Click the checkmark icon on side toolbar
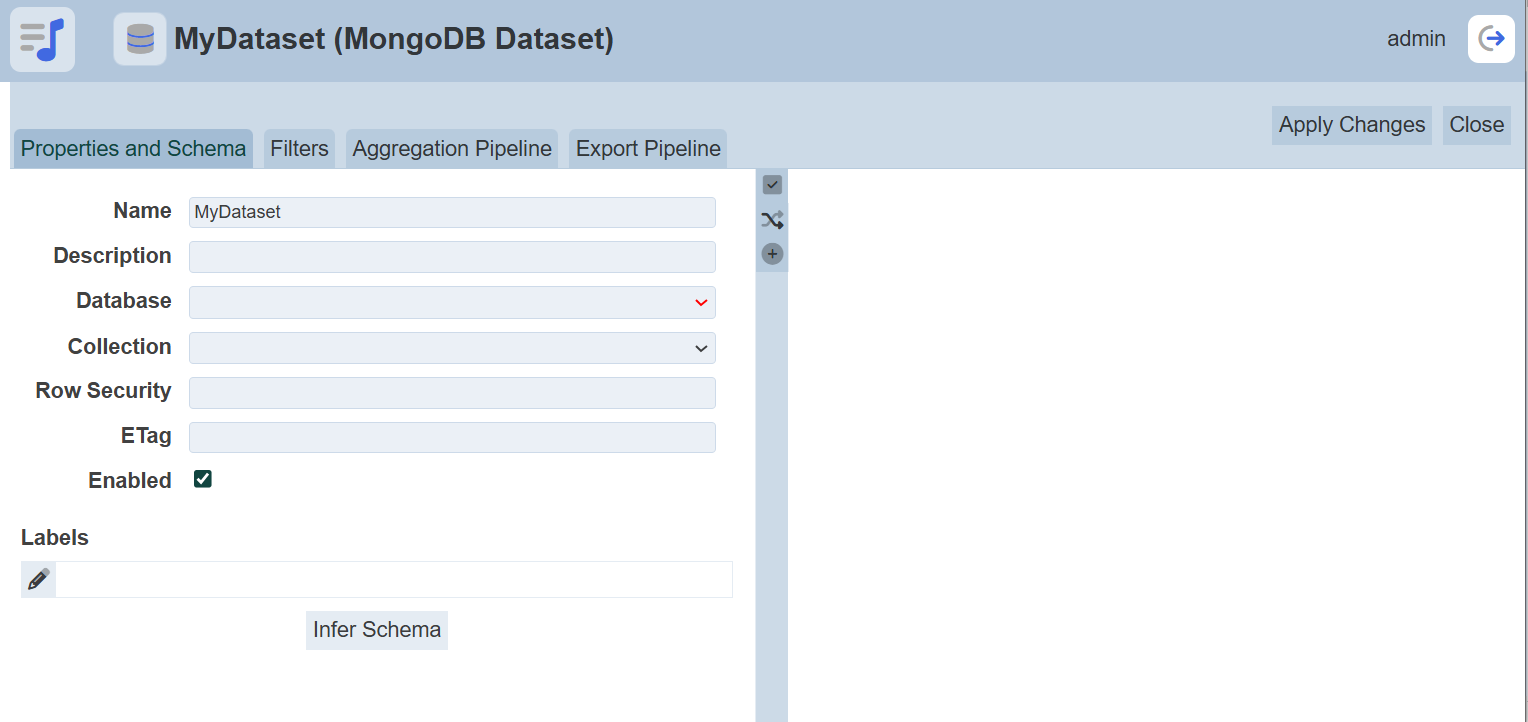1528x722 pixels. pyautogui.click(x=771, y=185)
